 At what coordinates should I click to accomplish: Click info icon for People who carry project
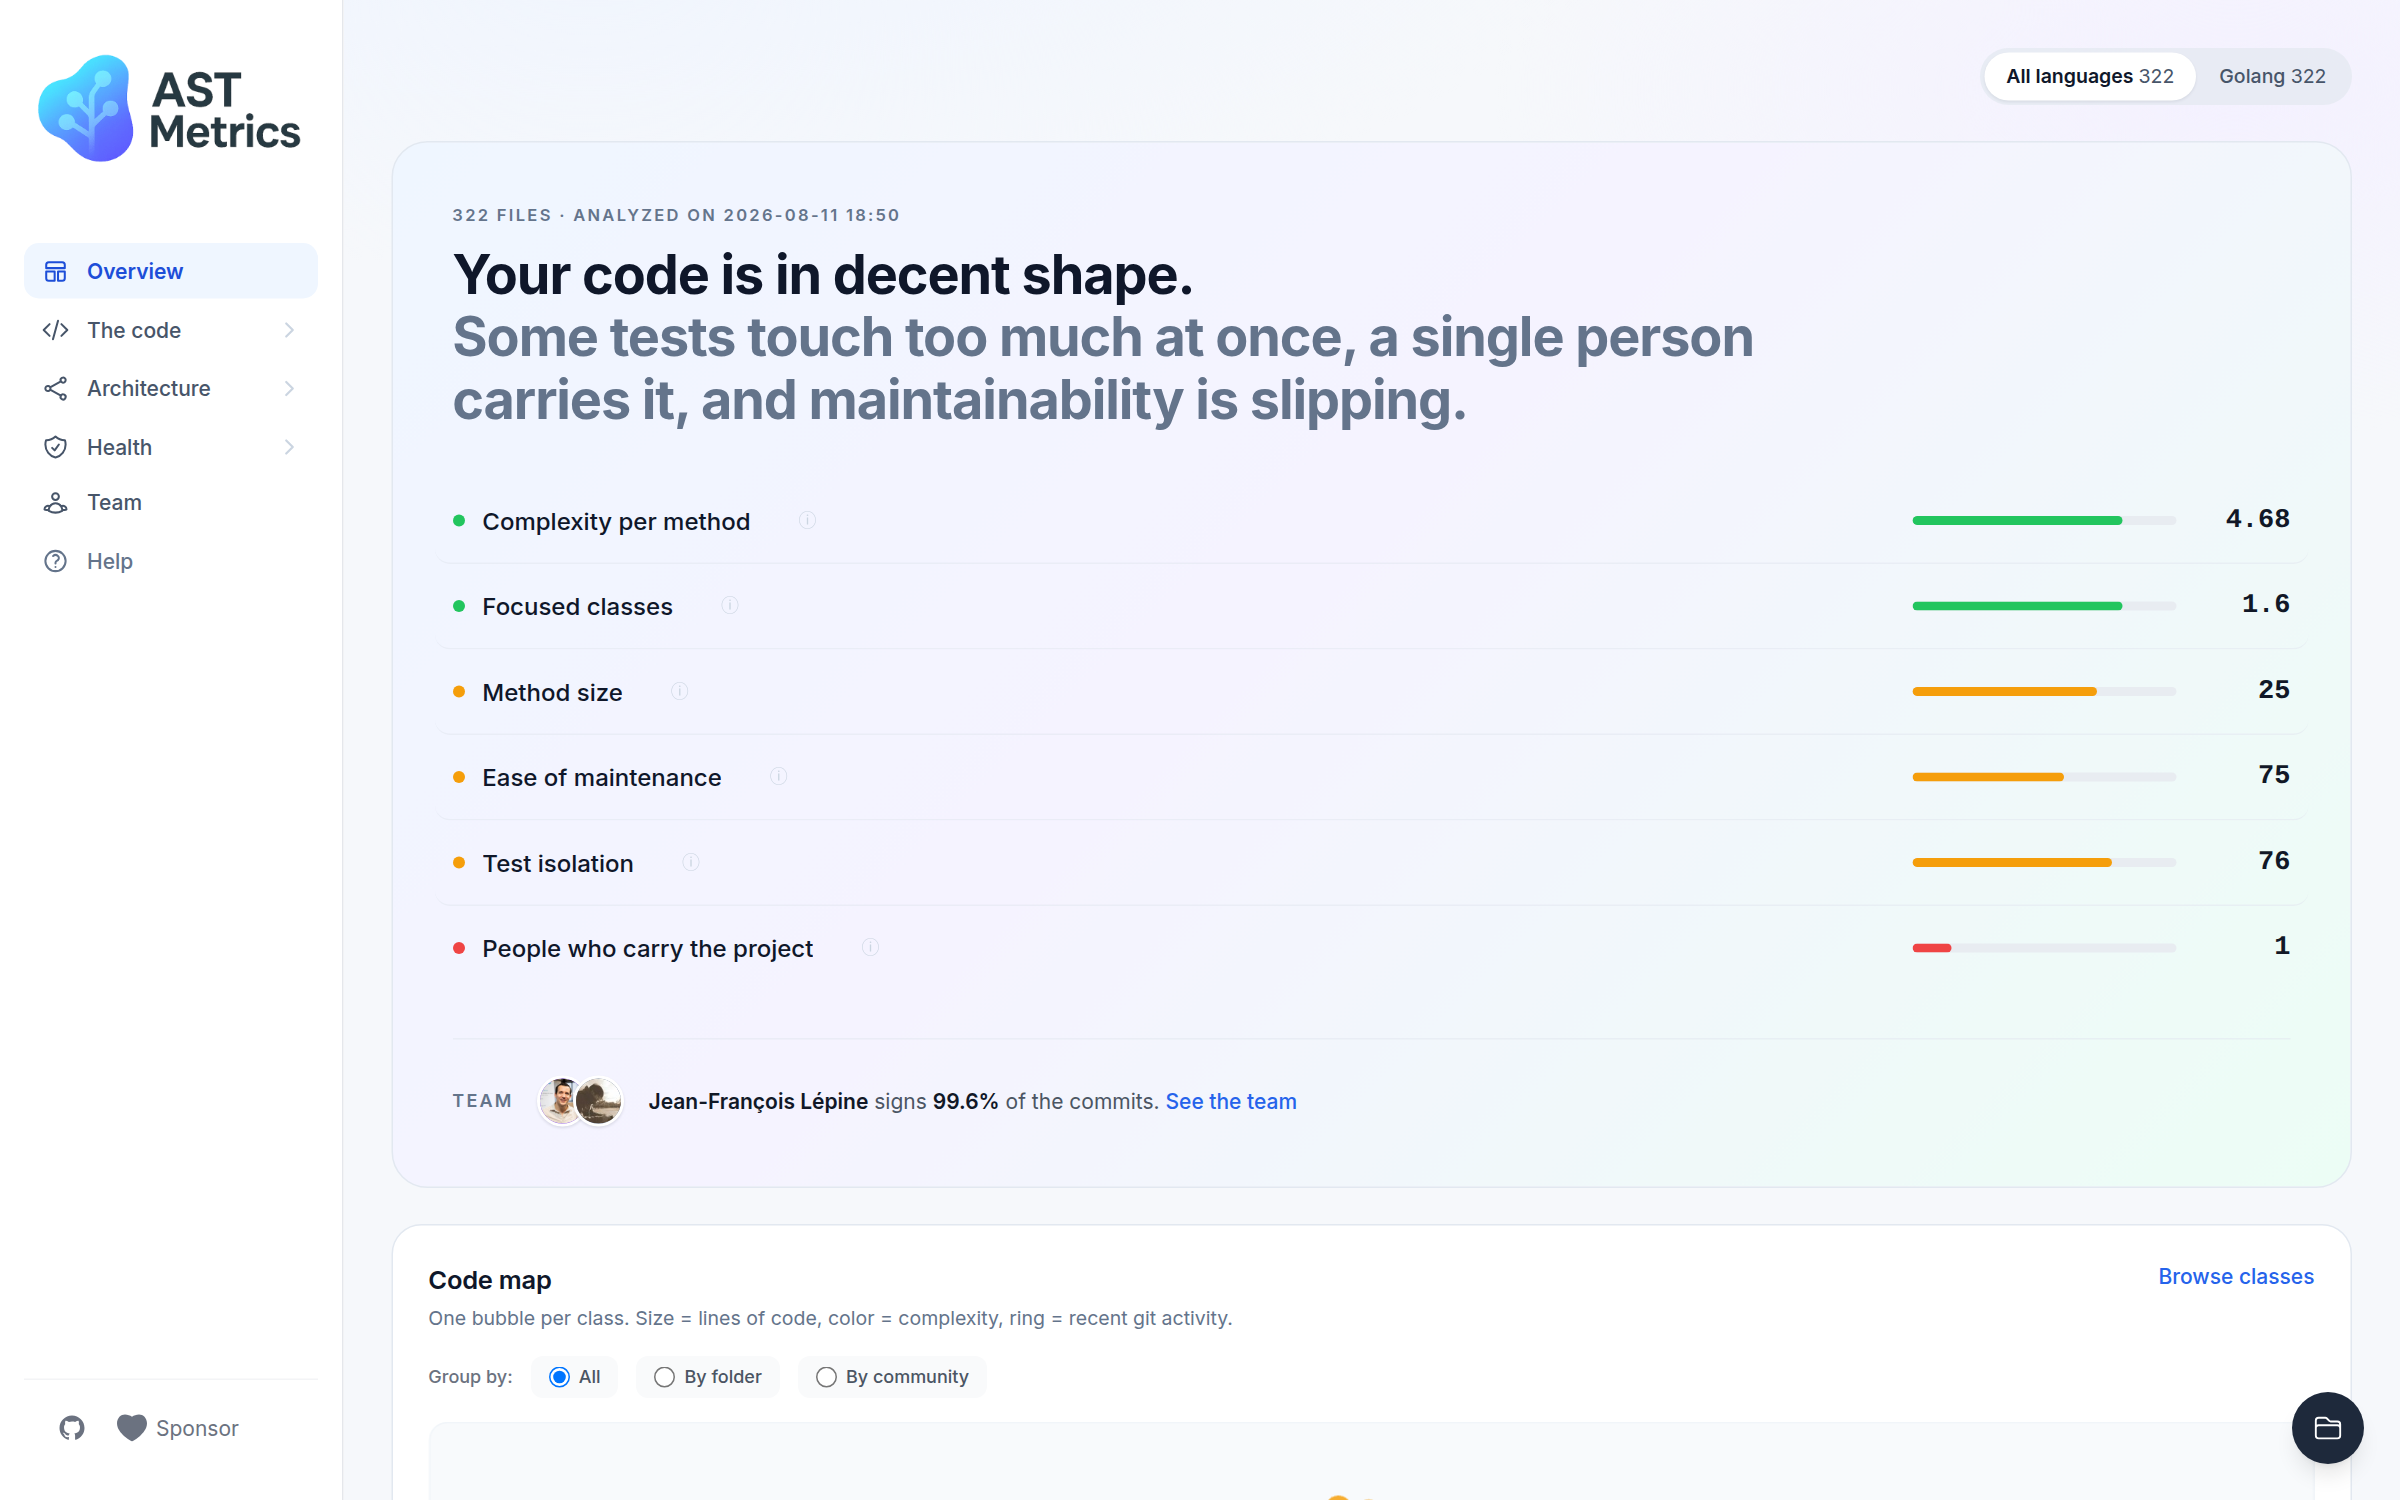pos(870,948)
